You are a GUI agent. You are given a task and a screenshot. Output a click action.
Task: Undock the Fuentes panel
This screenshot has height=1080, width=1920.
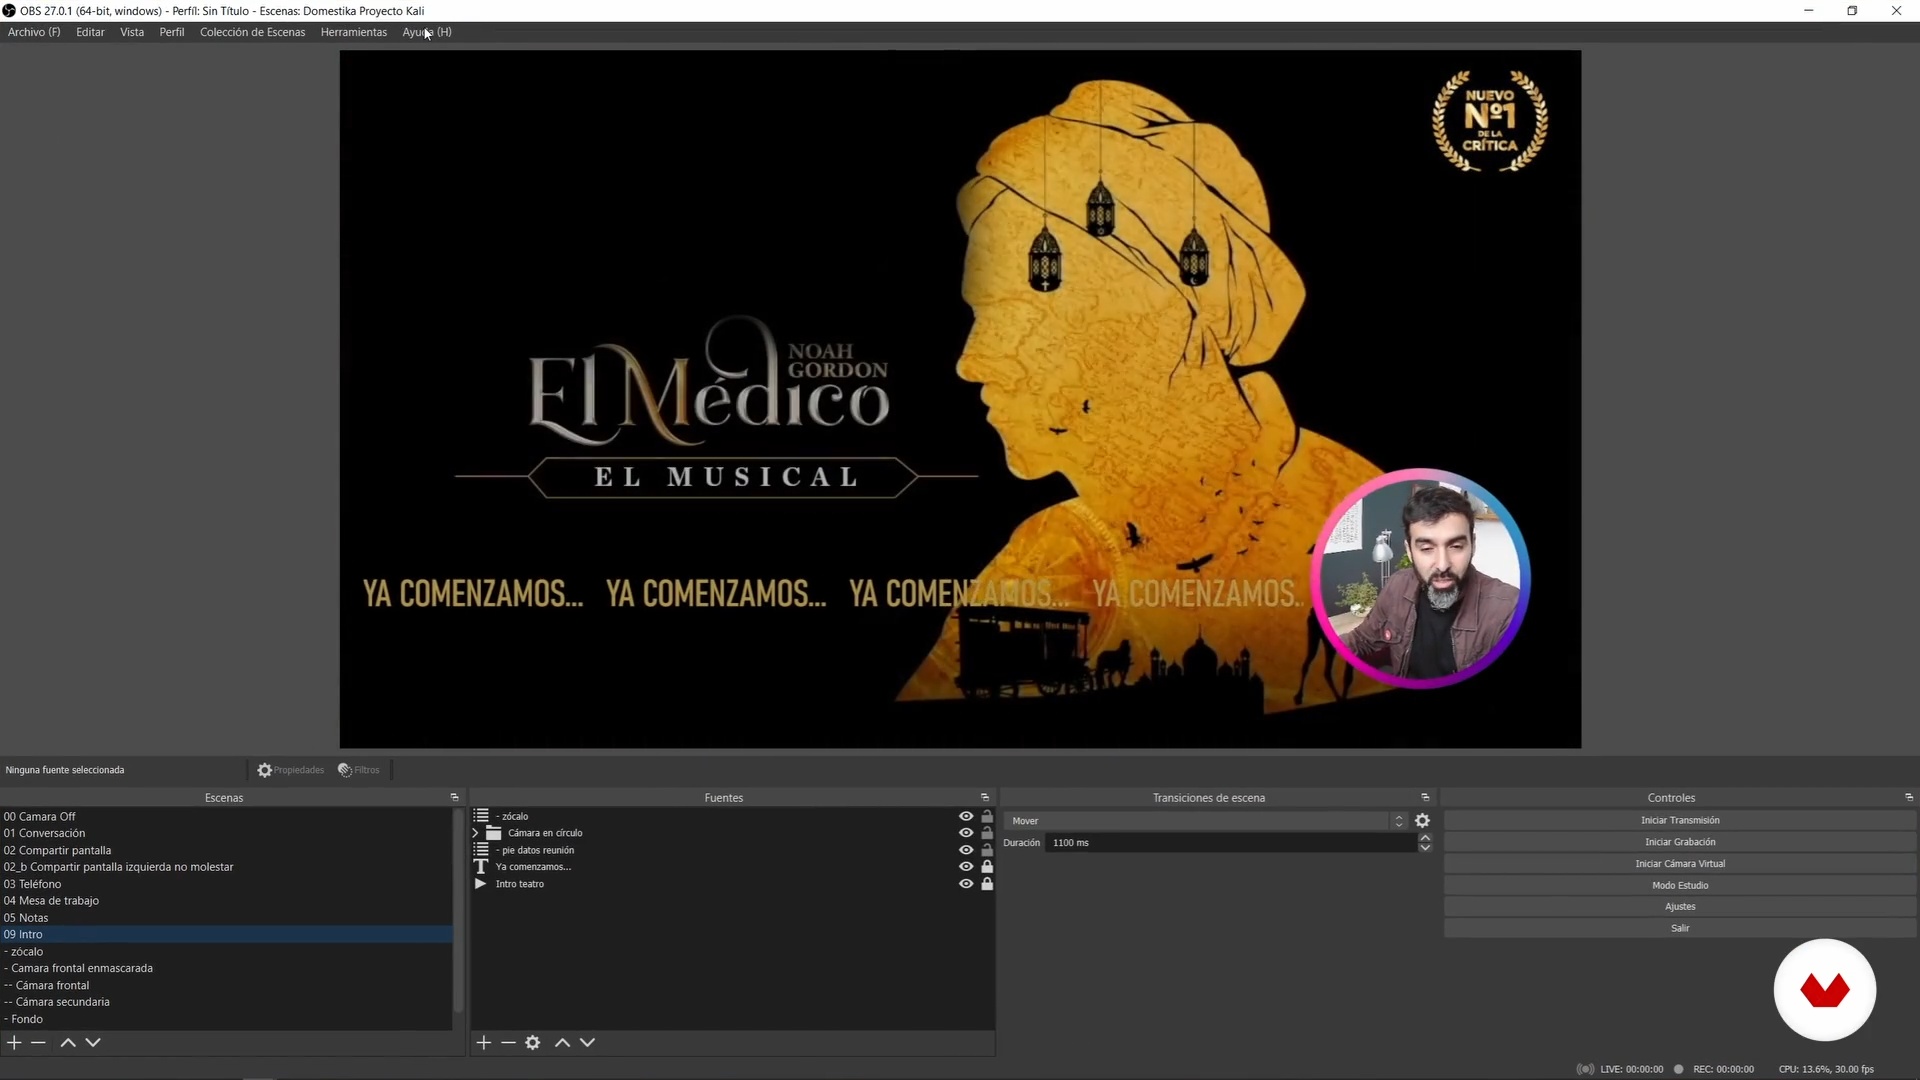pos(984,797)
